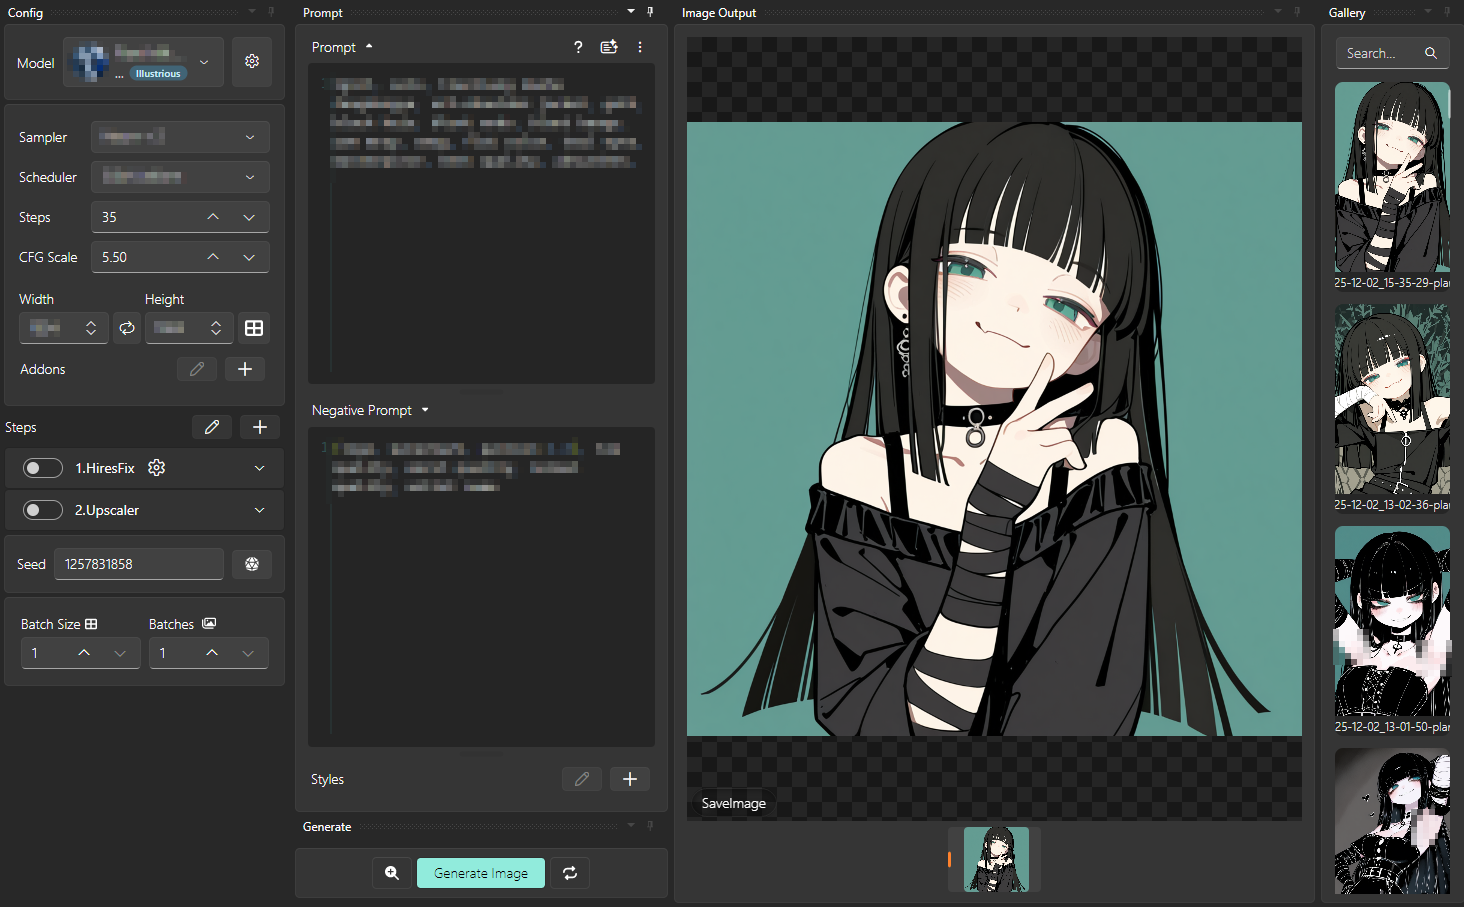Pin the Generate panel

[x=650, y=826]
